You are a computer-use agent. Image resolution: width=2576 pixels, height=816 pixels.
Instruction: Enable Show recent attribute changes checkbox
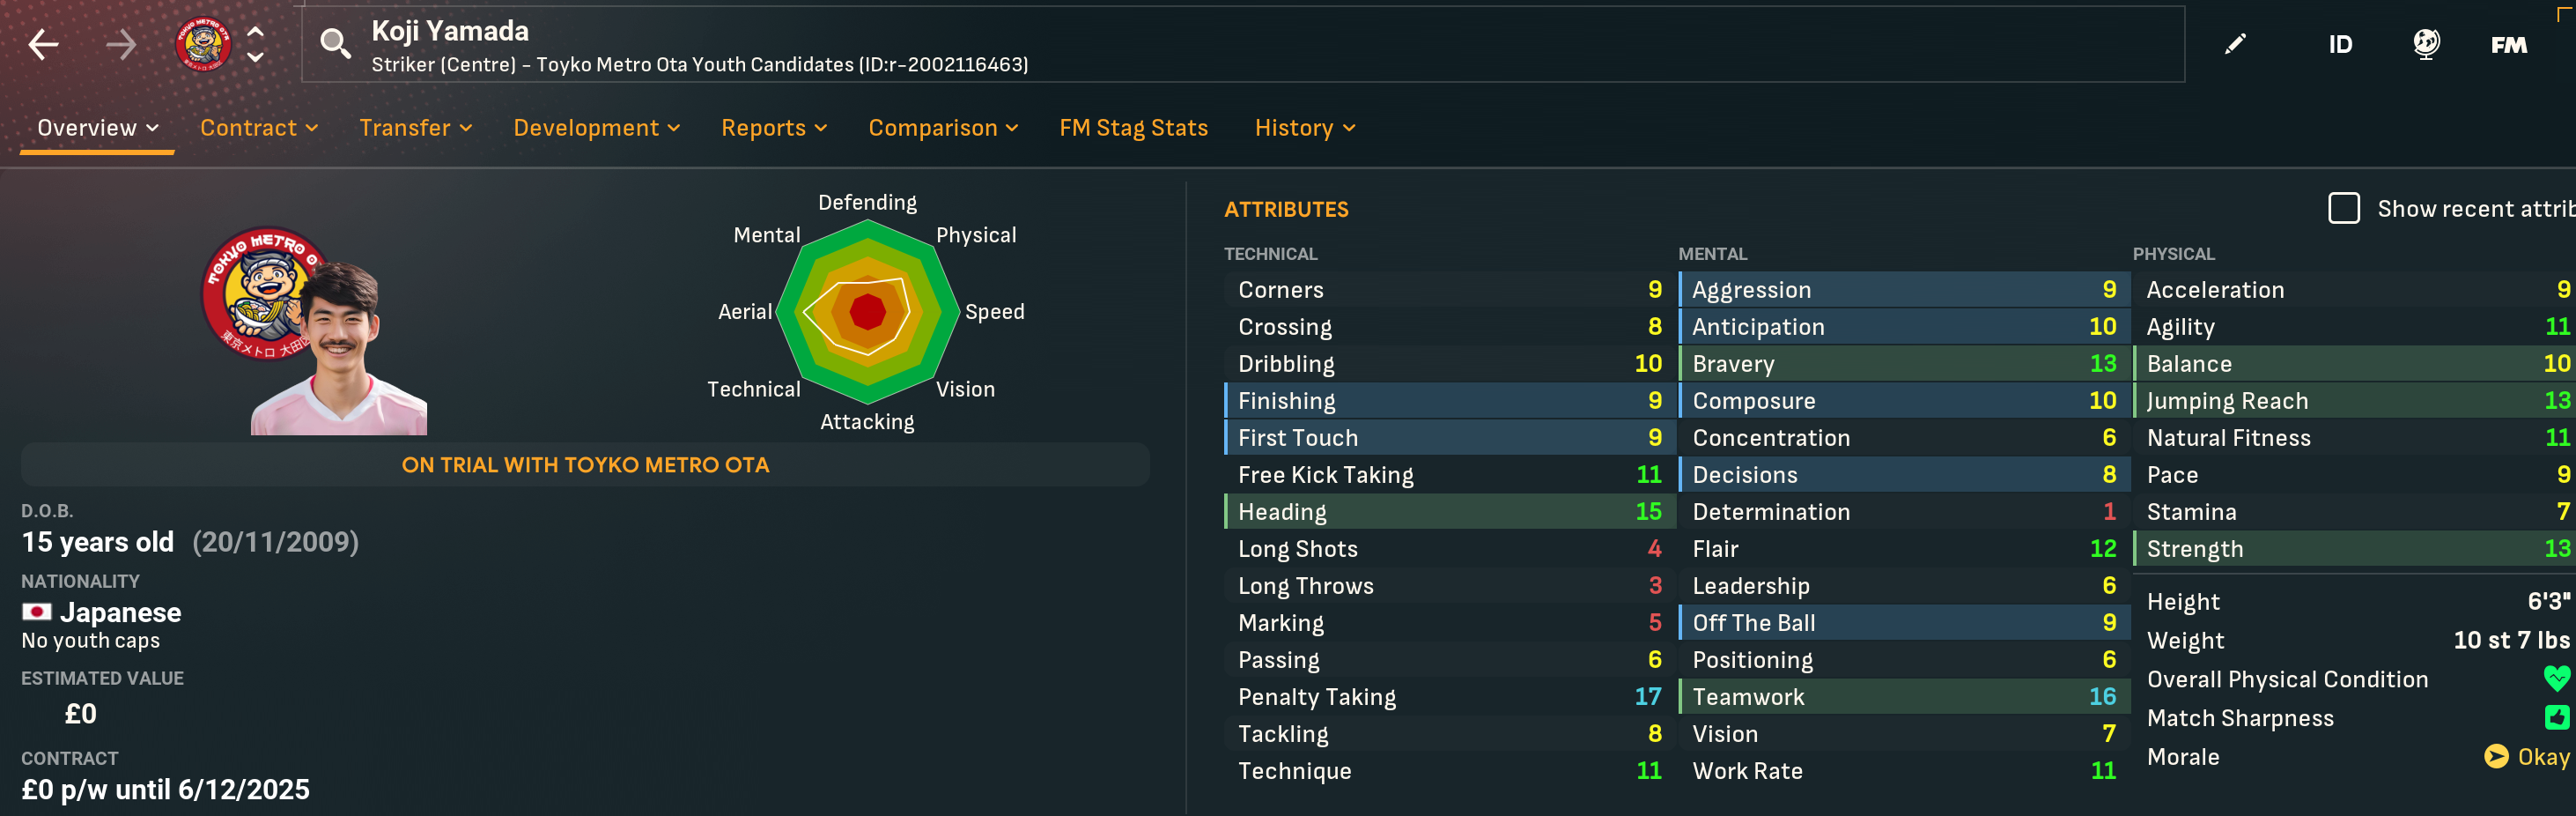tap(2344, 208)
